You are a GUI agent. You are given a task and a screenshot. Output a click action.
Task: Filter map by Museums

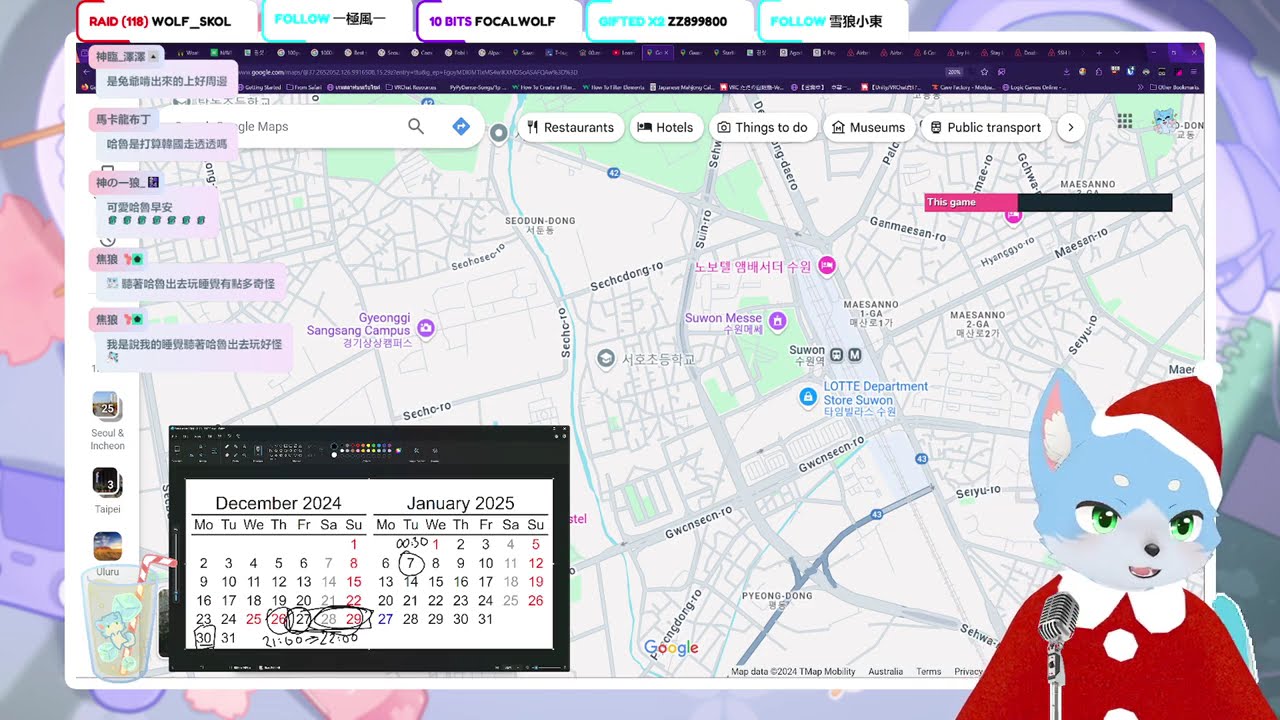pyautogui.click(x=868, y=127)
